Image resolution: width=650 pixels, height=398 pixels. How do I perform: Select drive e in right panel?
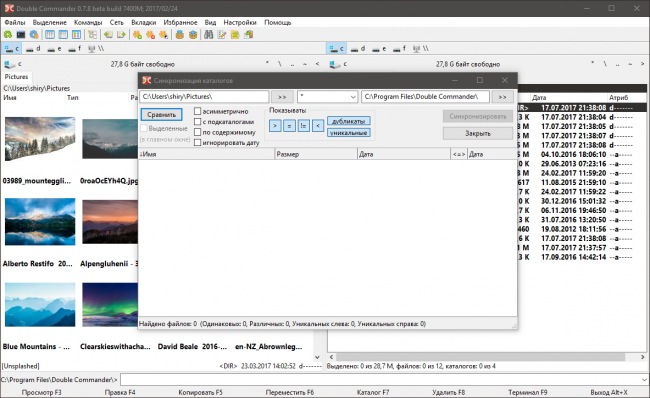click(x=379, y=49)
